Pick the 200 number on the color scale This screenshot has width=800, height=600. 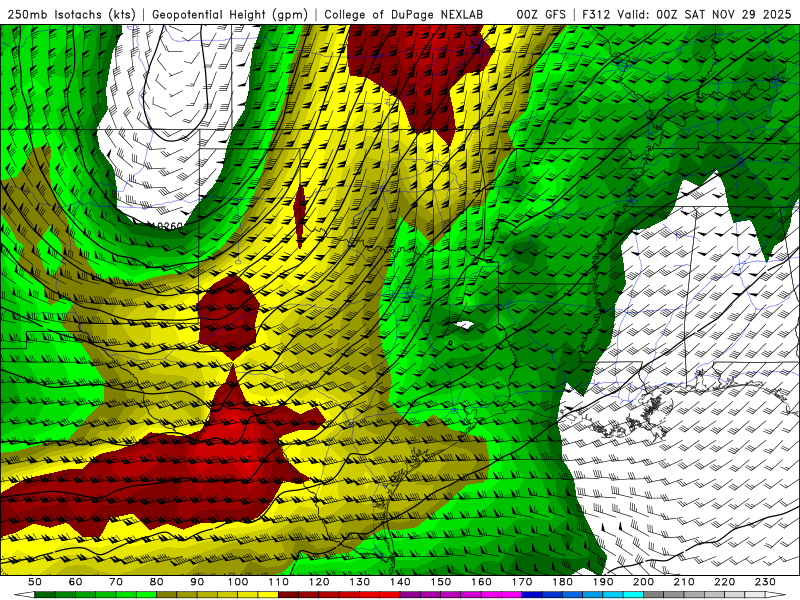tap(643, 582)
